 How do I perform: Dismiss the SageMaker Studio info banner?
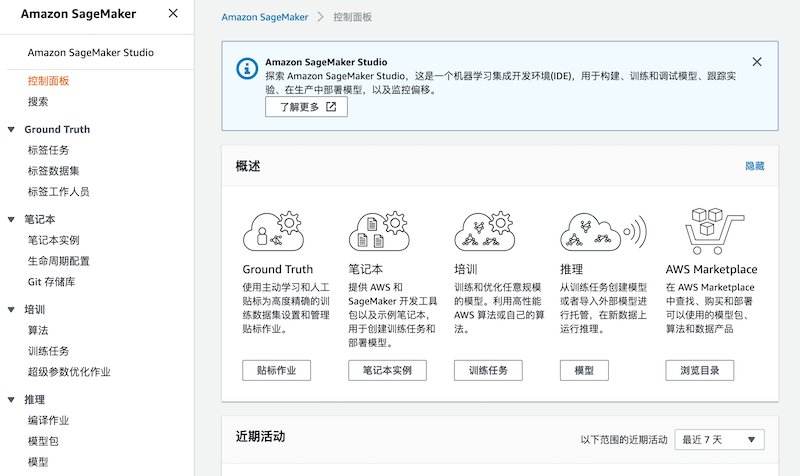[x=757, y=62]
